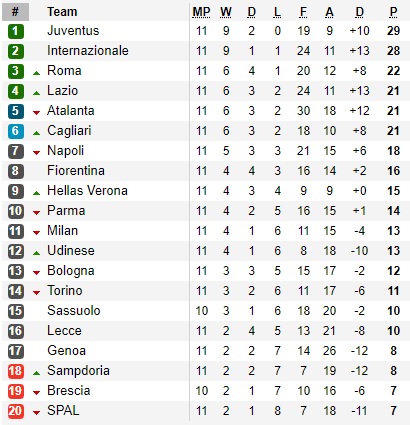Click the red rank 20 badge for SPAL
The image size is (410, 425).
coord(16,411)
